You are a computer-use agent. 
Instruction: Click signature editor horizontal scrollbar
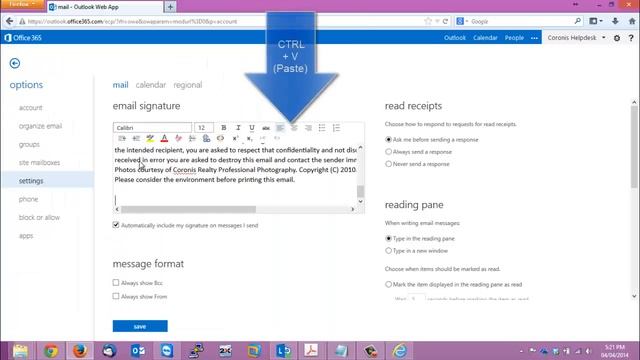tap(188, 209)
